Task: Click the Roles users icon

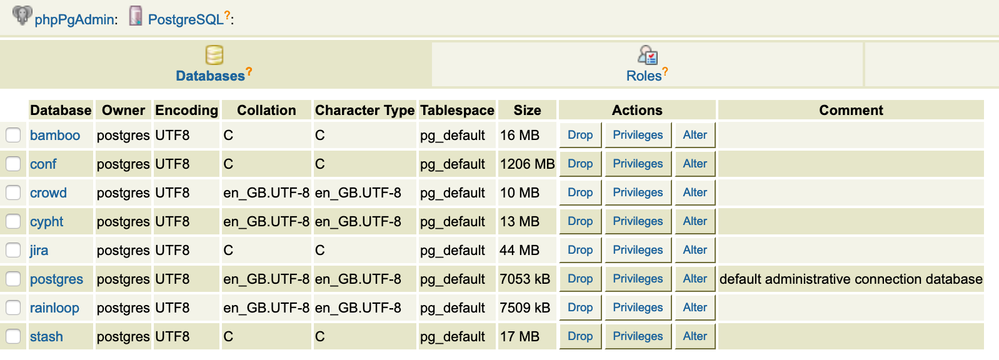Action: pyautogui.click(x=647, y=55)
